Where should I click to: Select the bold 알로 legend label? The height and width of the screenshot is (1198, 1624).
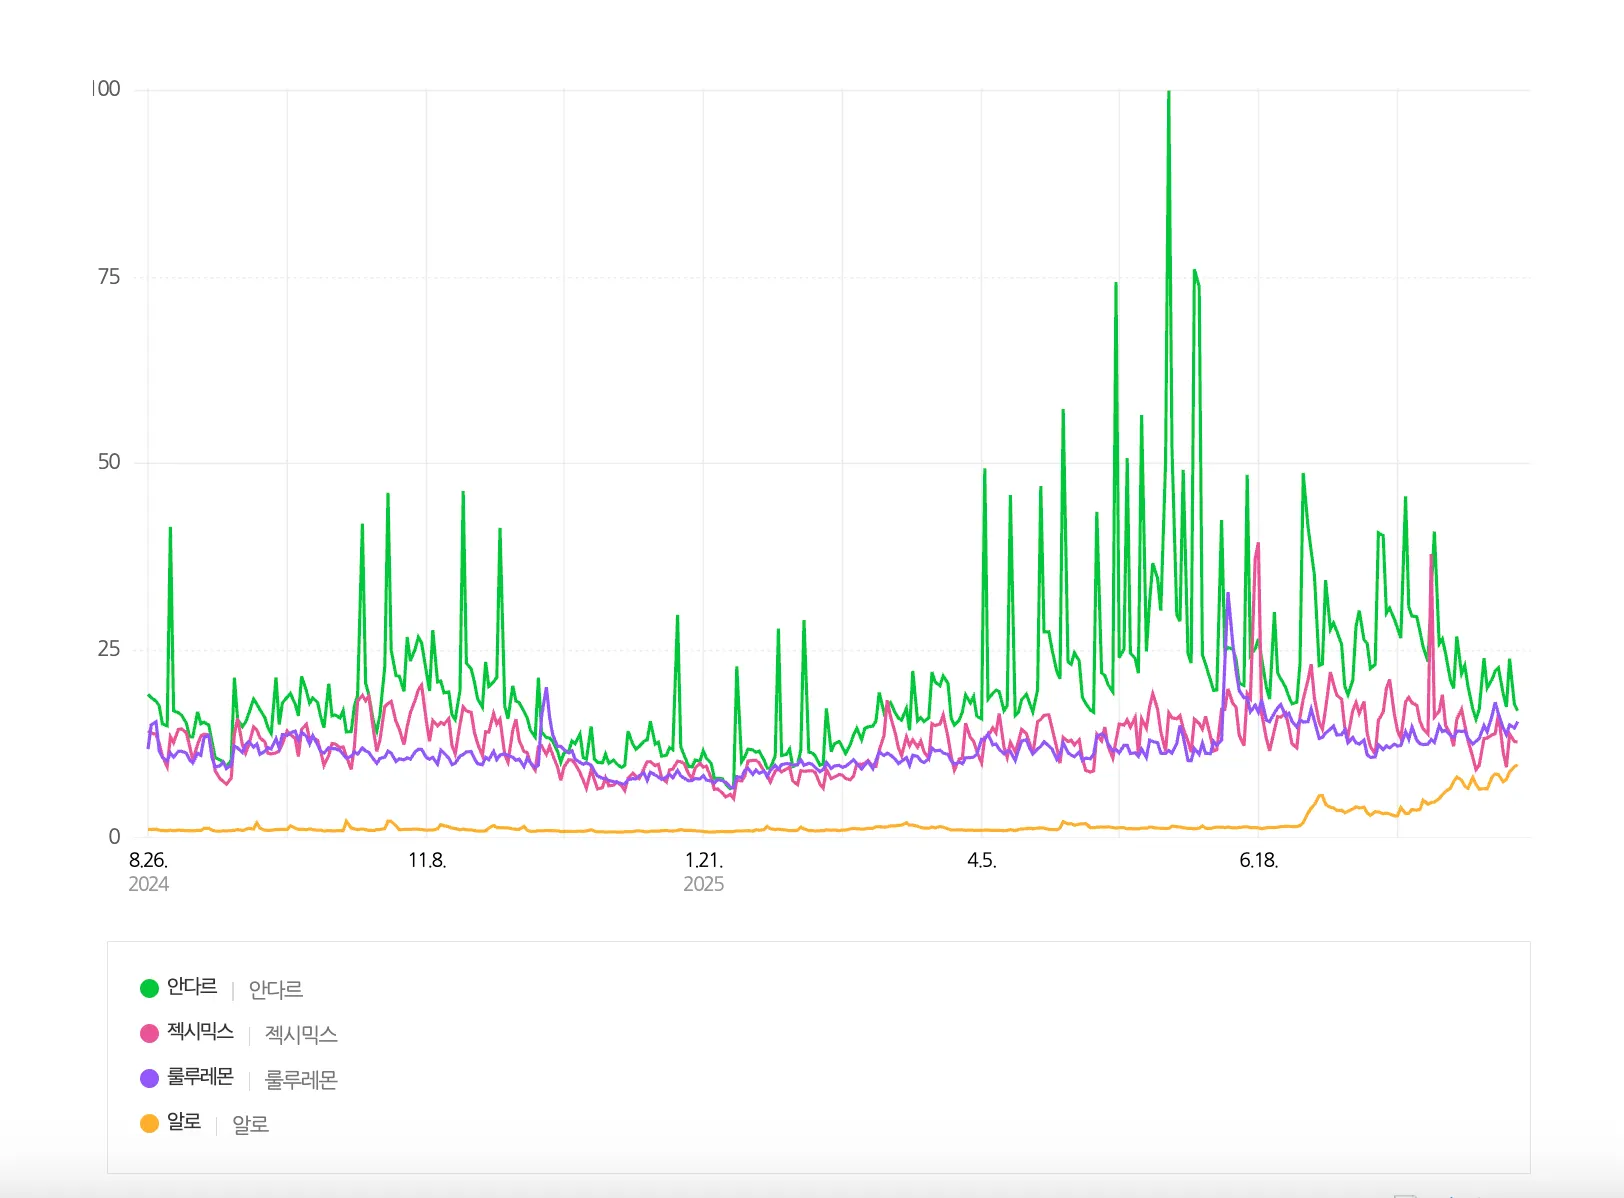[184, 1122]
